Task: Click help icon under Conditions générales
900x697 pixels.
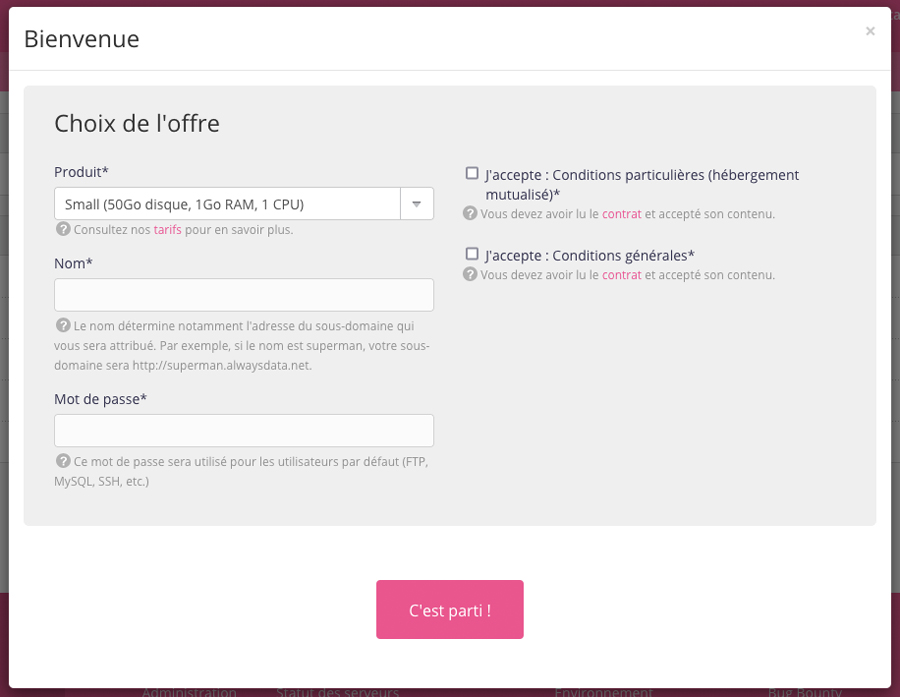Action: click(470, 274)
